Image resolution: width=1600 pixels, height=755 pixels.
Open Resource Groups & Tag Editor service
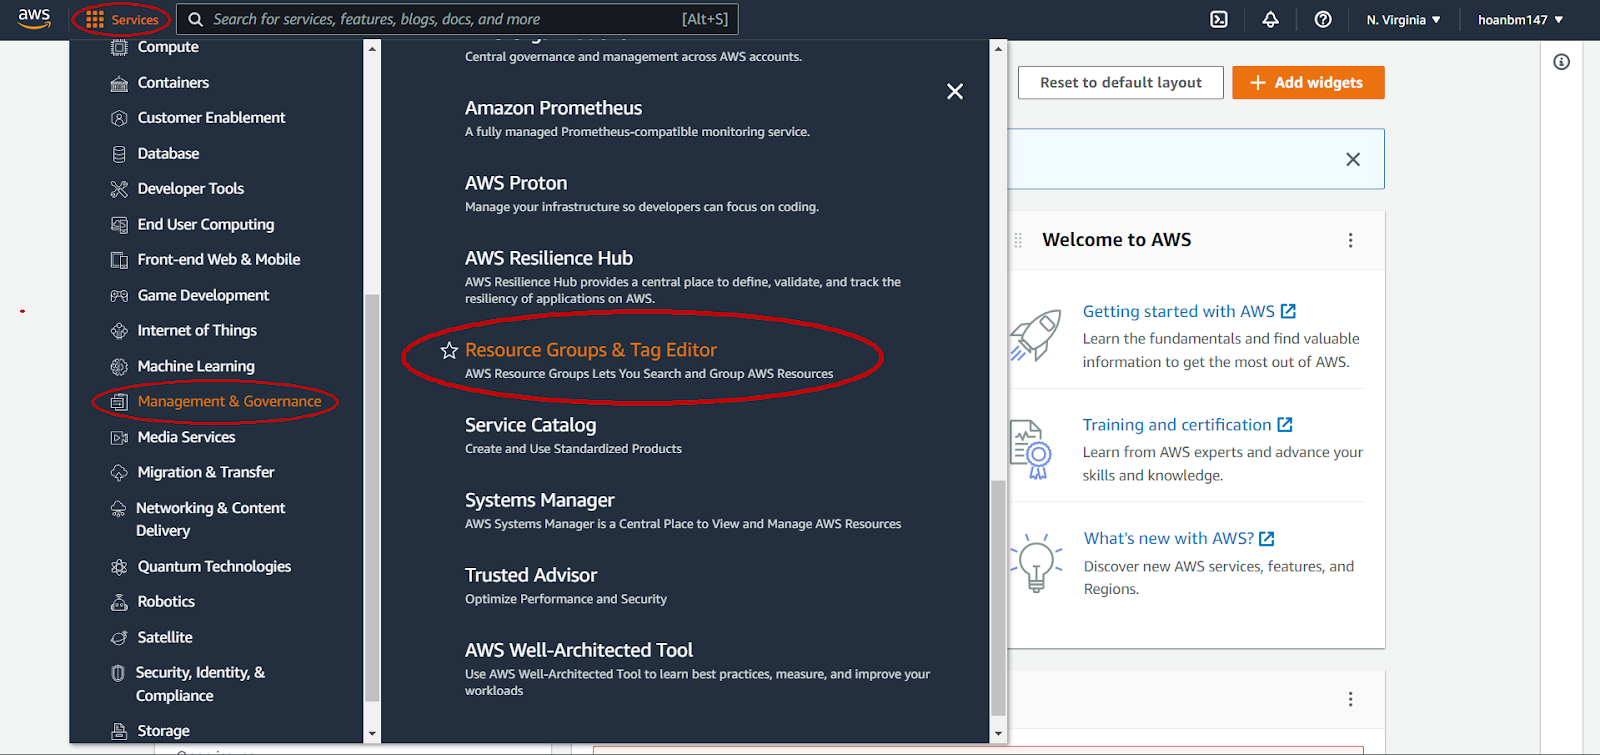(591, 350)
